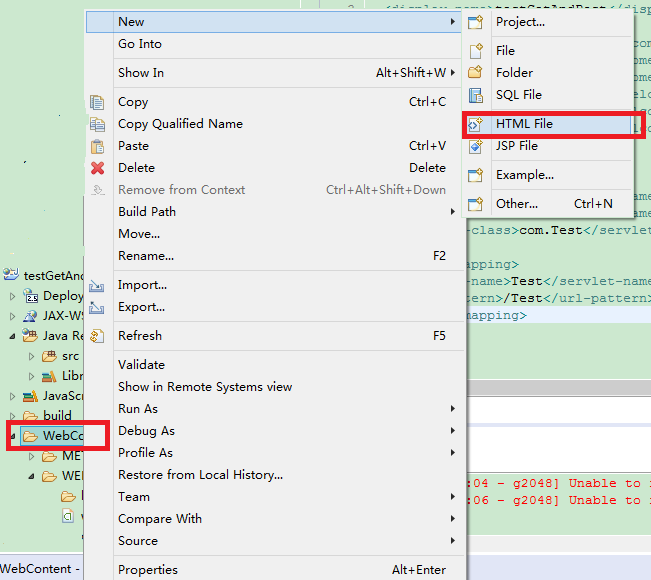The height and width of the screenshot is (580, 651).
Task: Choose Go Into from context menu
Action: 274,44
